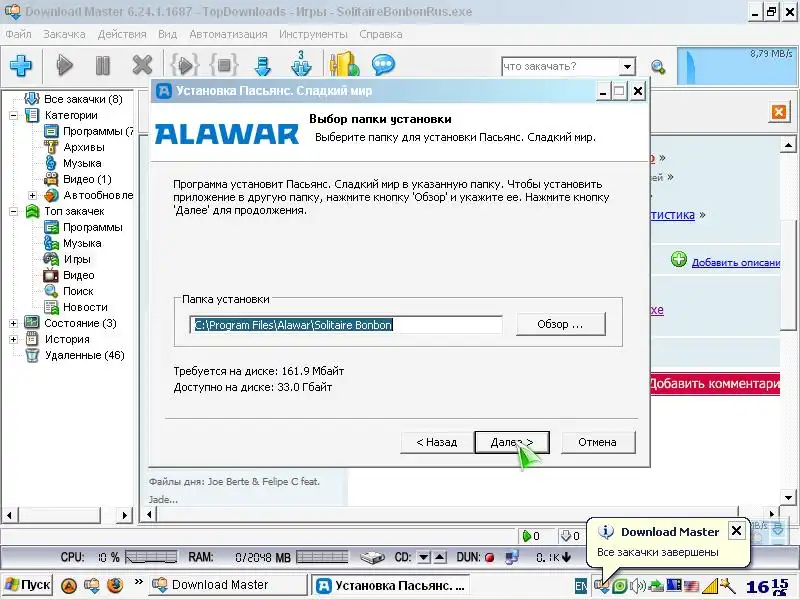Close the Download Master balloon notification
This screenshot has height=600, width=800.
click(736, 531)
